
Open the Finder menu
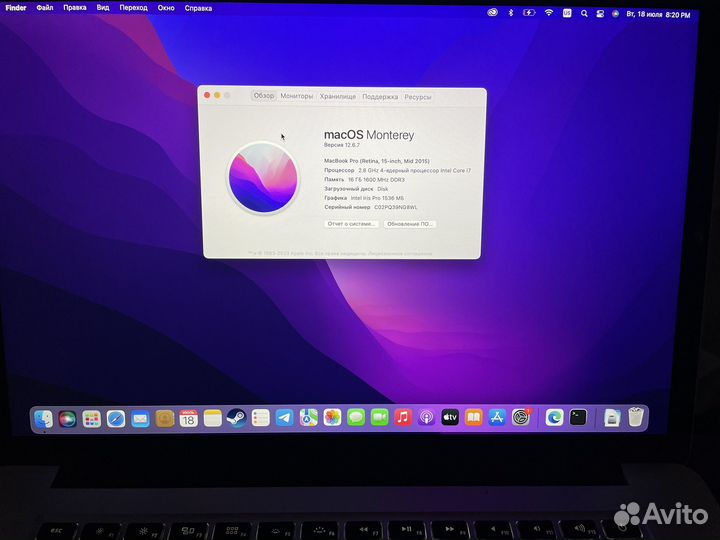coord(16,7)
